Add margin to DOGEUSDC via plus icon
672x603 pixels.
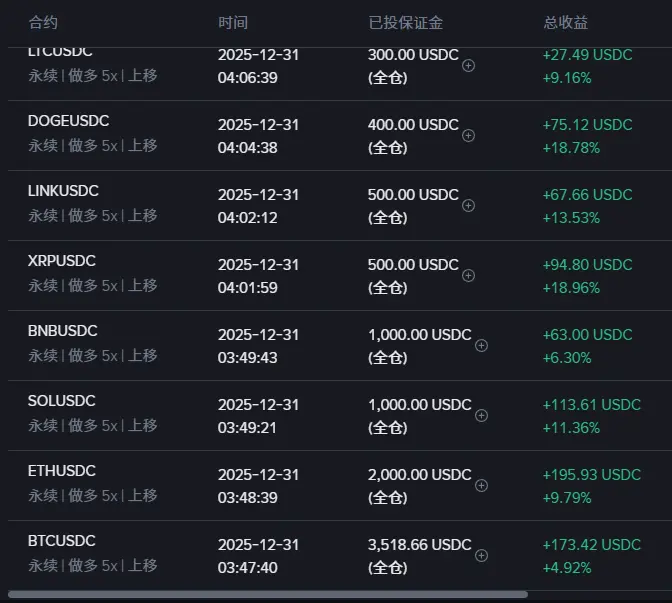[x=468, y=135]
